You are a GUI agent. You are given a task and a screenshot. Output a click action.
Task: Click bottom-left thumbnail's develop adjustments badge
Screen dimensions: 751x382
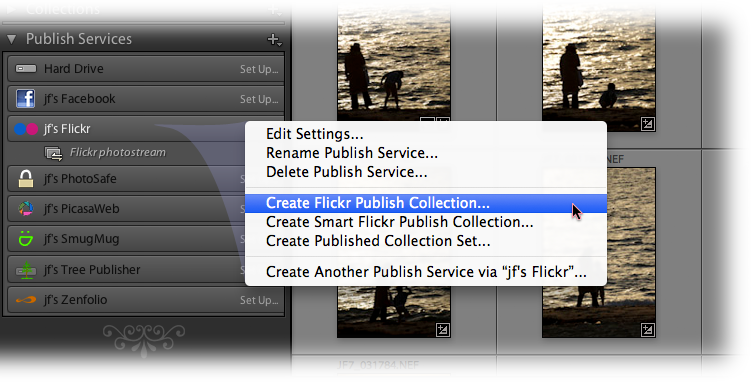coord(443,330)
